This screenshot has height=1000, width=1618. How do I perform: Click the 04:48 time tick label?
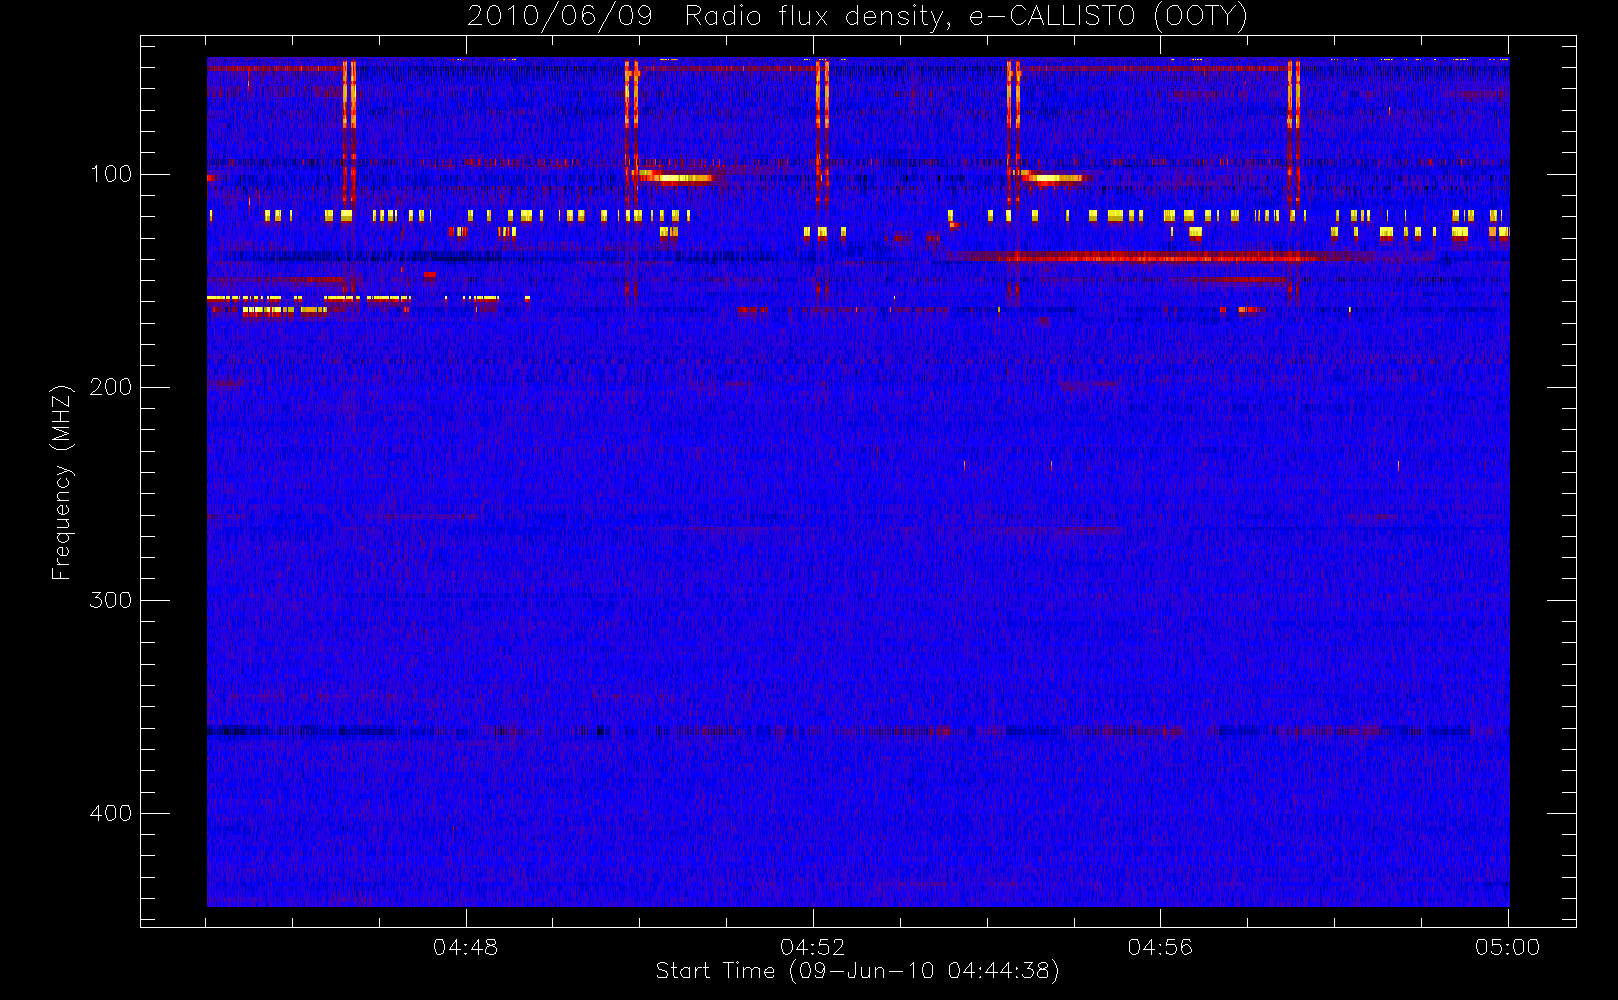(465, 947)
